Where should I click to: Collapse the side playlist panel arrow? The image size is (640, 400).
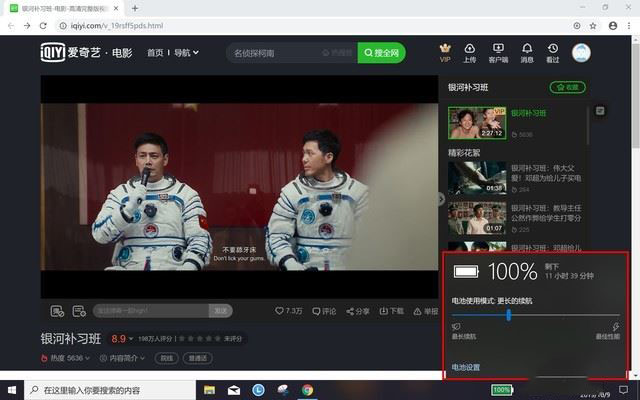[441, 199]
